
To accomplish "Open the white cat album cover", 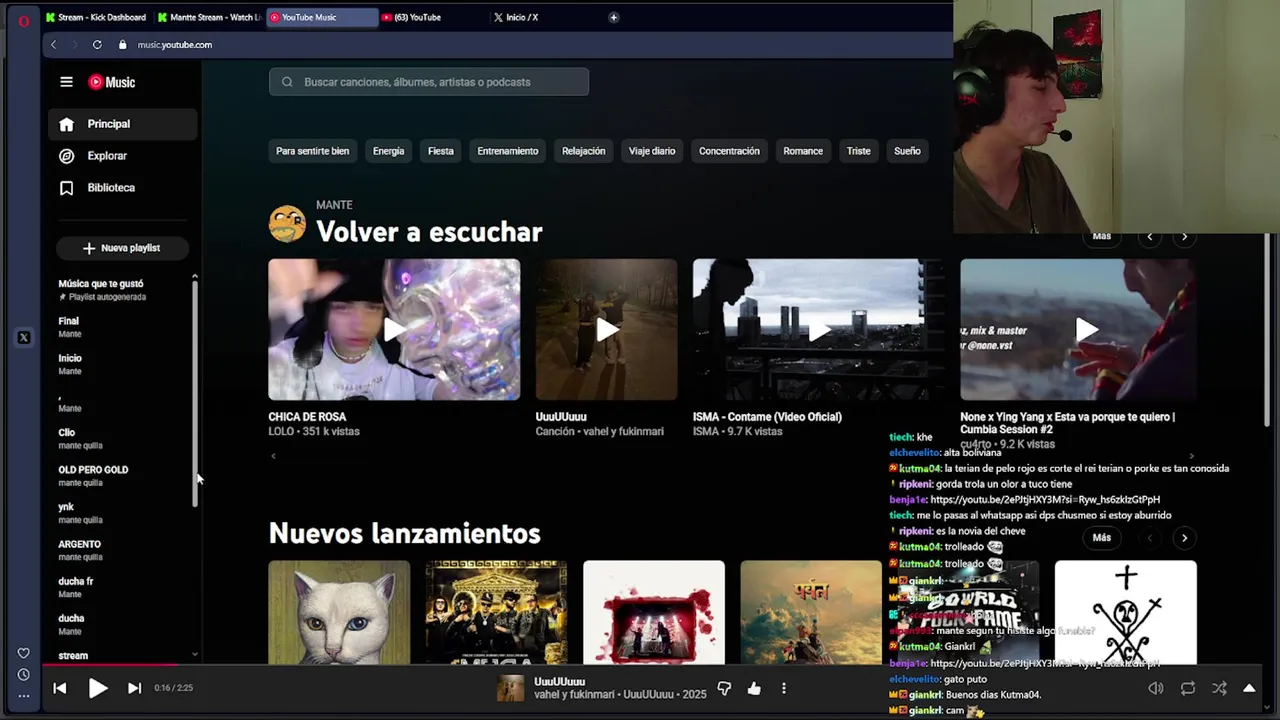I will click(339, 612).
